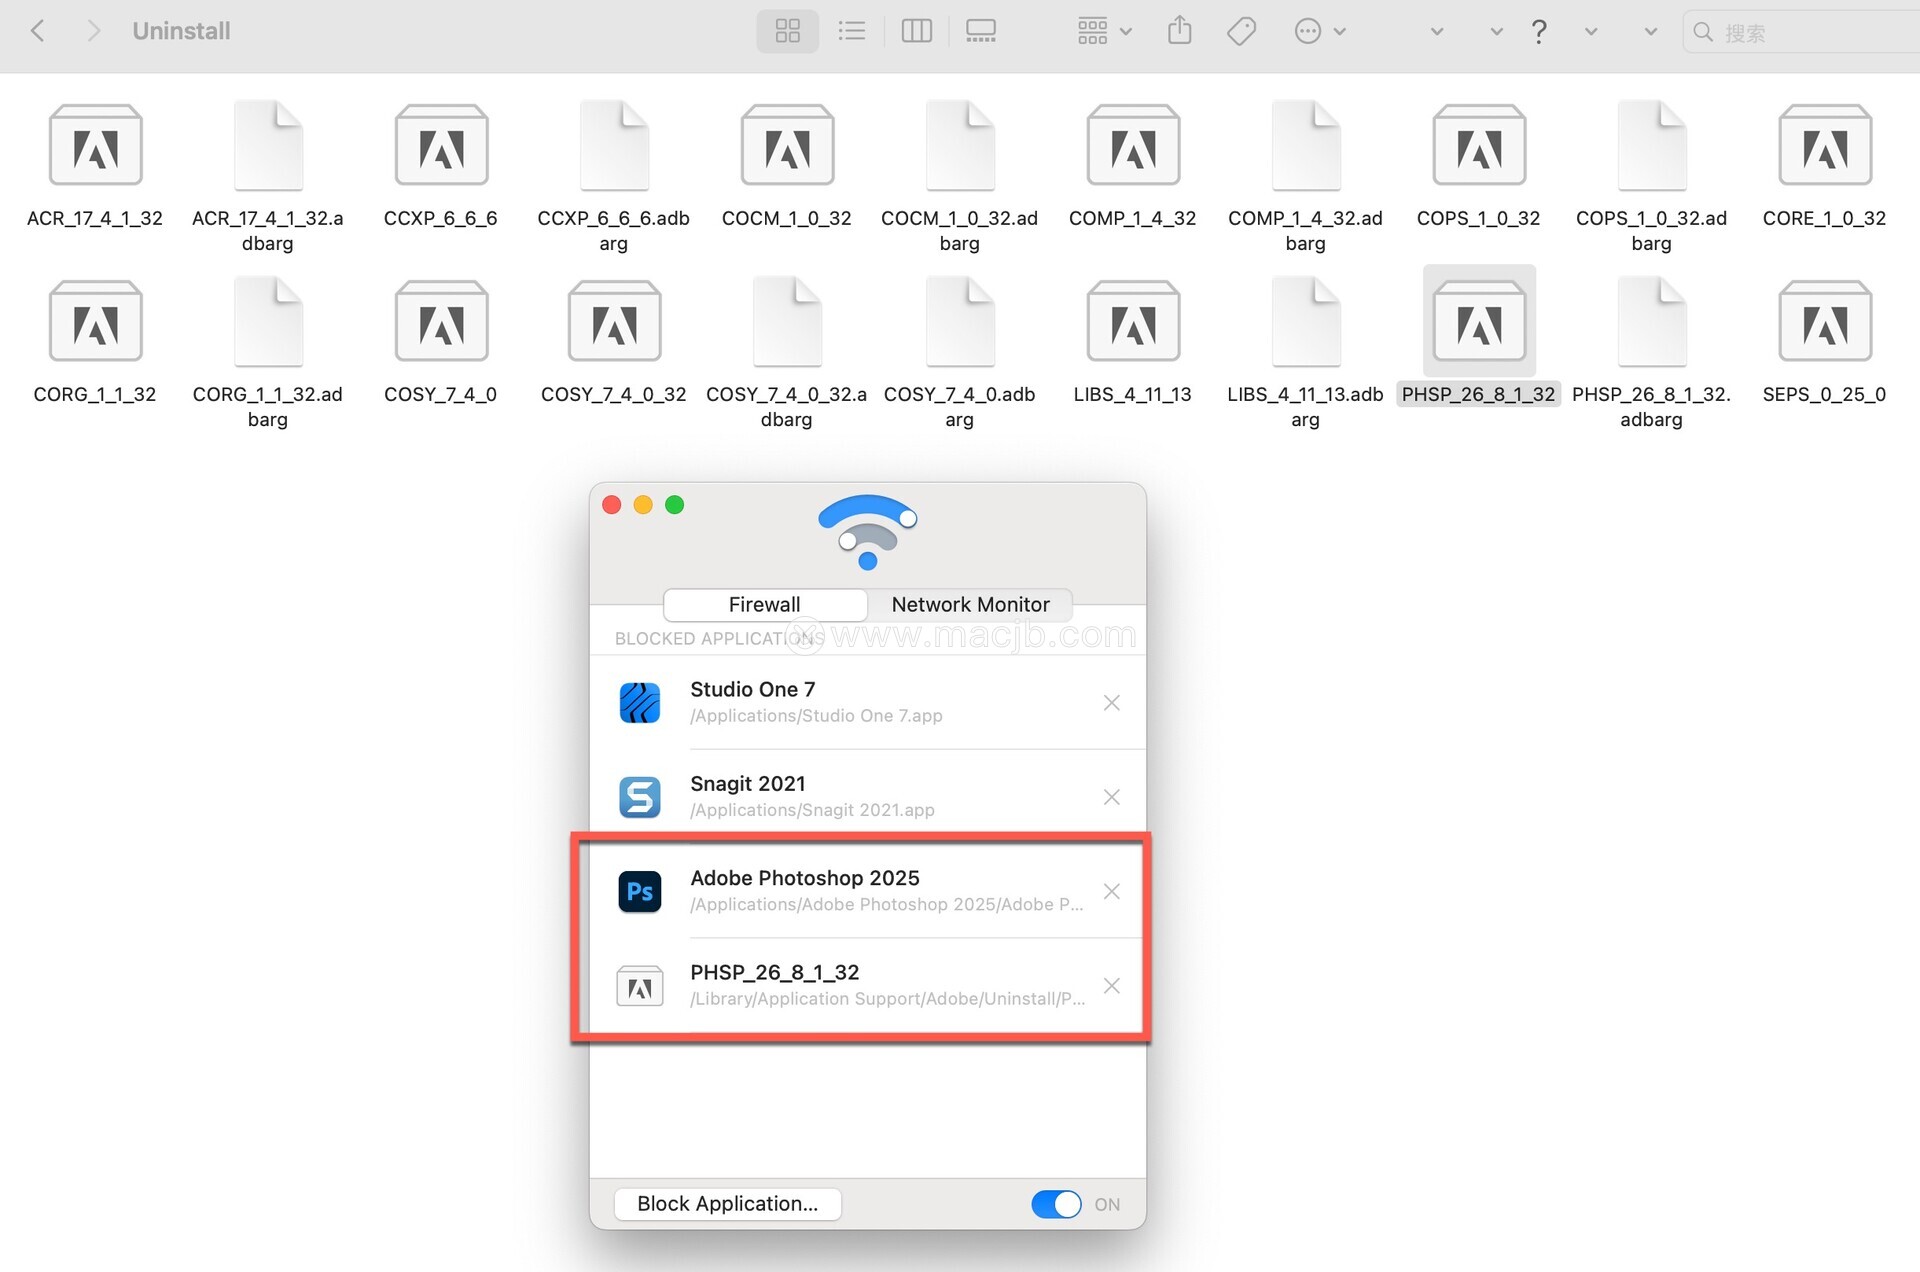Select the CCXP_6_6_6 Adobe app icon
The image size is (1920, 1272).
[441, 146]
